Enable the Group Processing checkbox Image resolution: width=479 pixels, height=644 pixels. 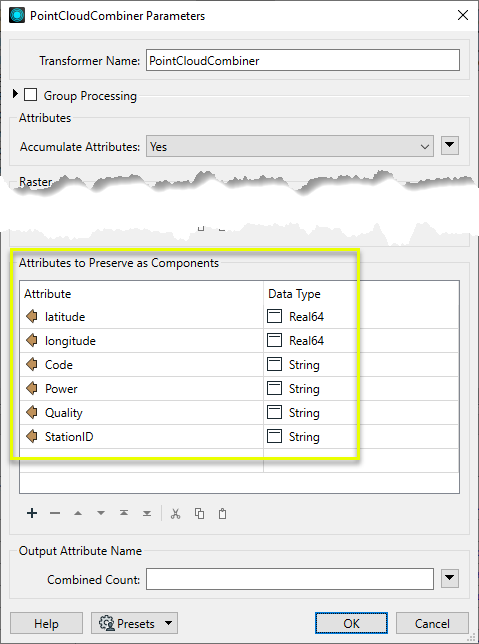(x=30, y=95)
